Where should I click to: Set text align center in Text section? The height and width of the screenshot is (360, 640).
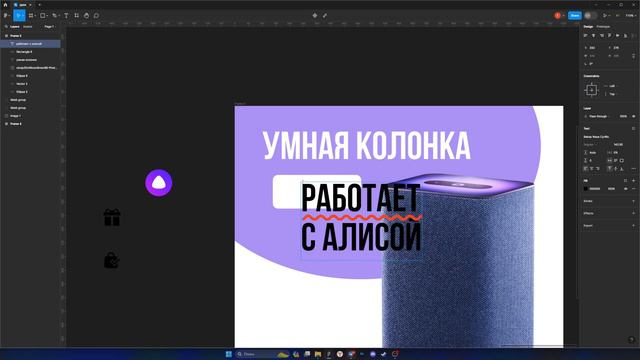tap(592, 169)
